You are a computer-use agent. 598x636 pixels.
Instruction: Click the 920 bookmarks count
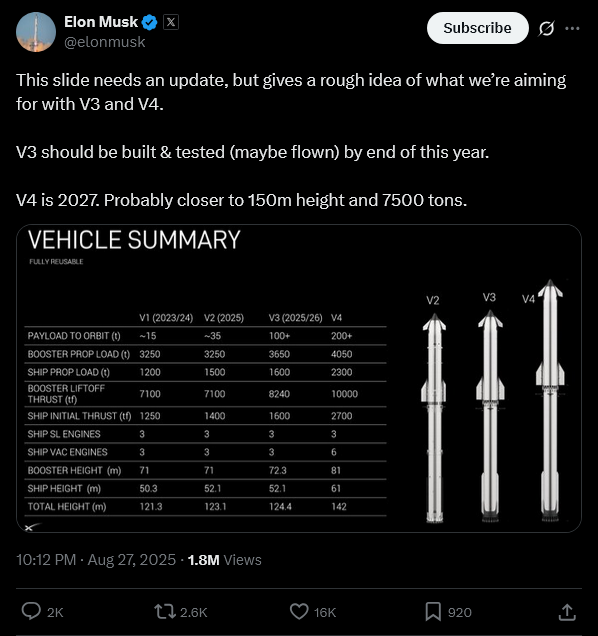pyautogui.click(x=460, y=612)
